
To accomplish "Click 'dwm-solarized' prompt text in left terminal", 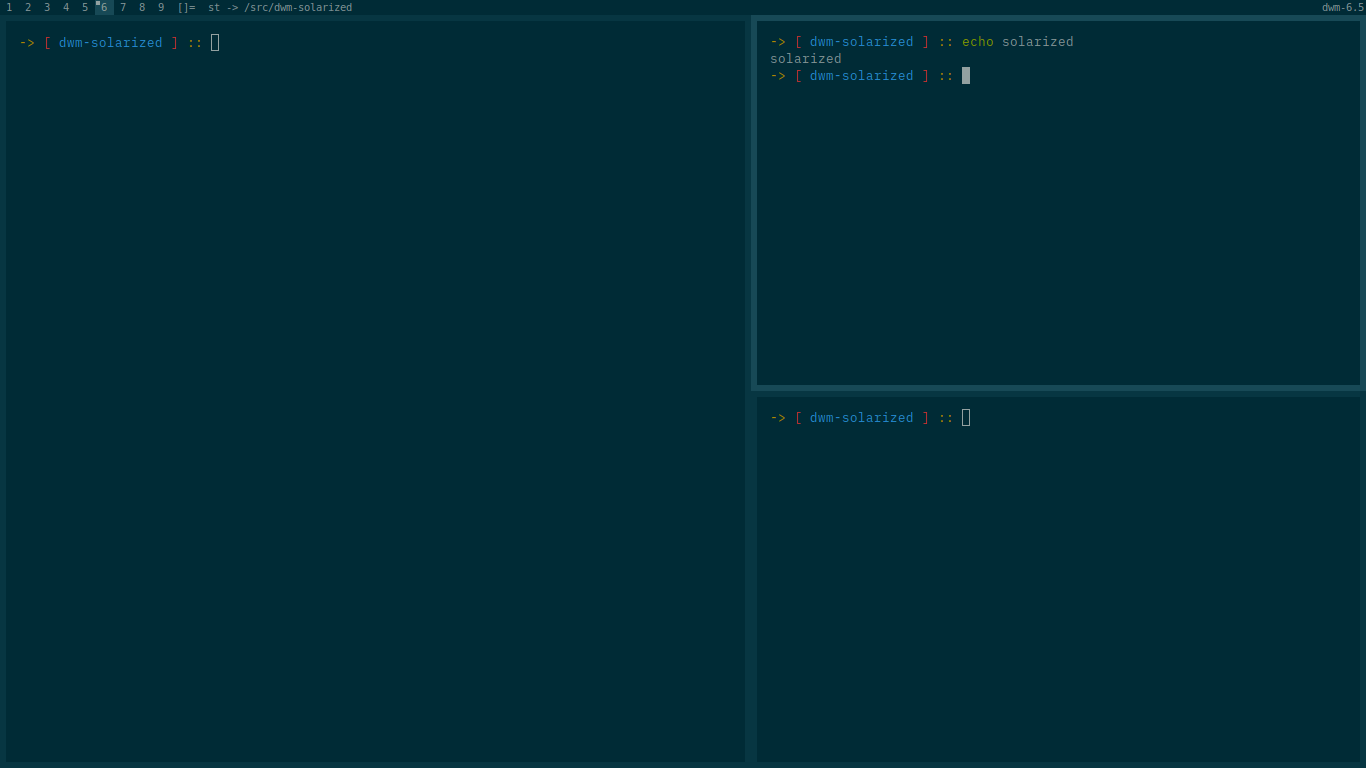I will (110, 43).
